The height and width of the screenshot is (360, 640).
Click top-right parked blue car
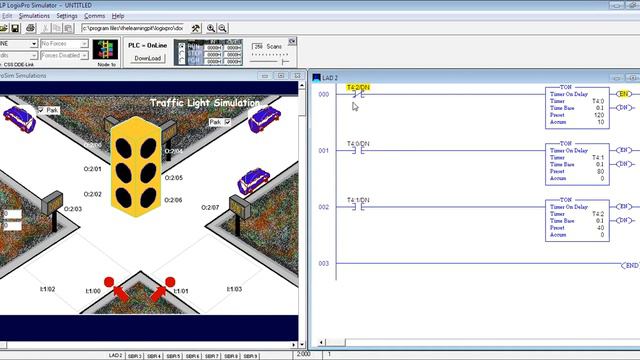pyautogui.click(x=264, y=119)
